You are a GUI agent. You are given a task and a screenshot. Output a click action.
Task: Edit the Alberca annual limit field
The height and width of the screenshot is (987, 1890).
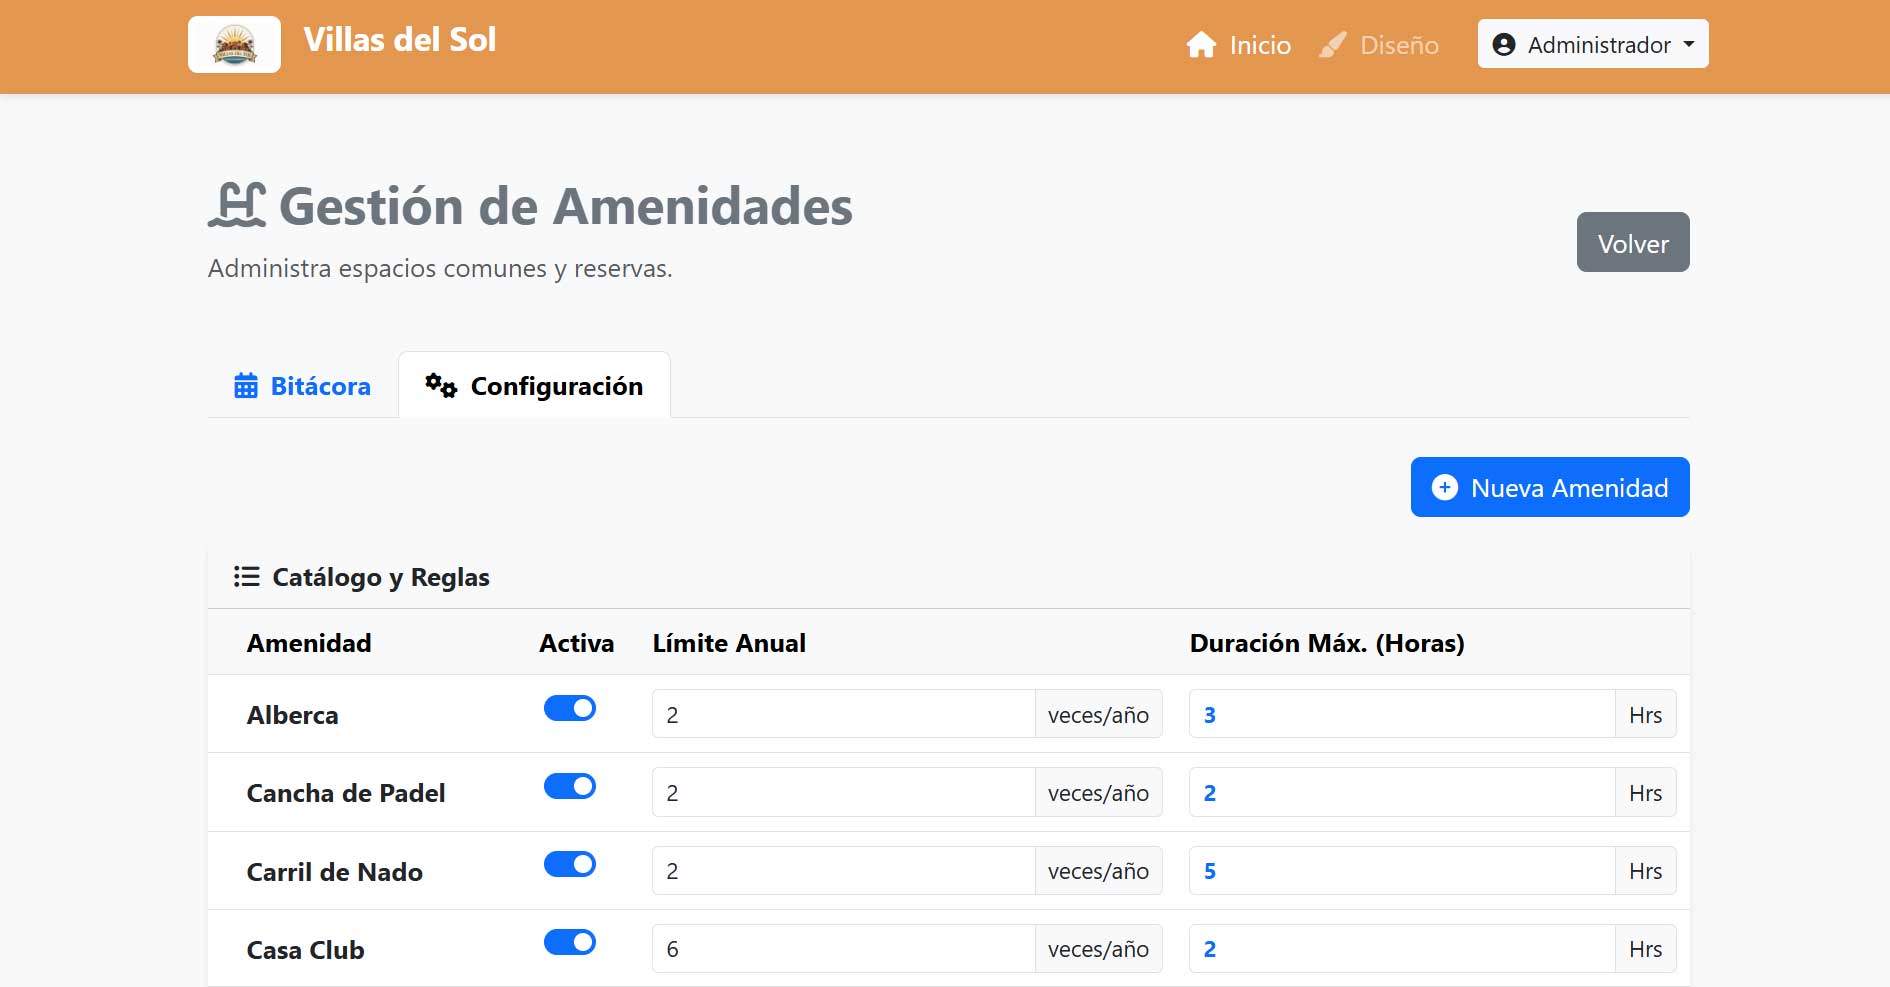click(x=843, y=713)
